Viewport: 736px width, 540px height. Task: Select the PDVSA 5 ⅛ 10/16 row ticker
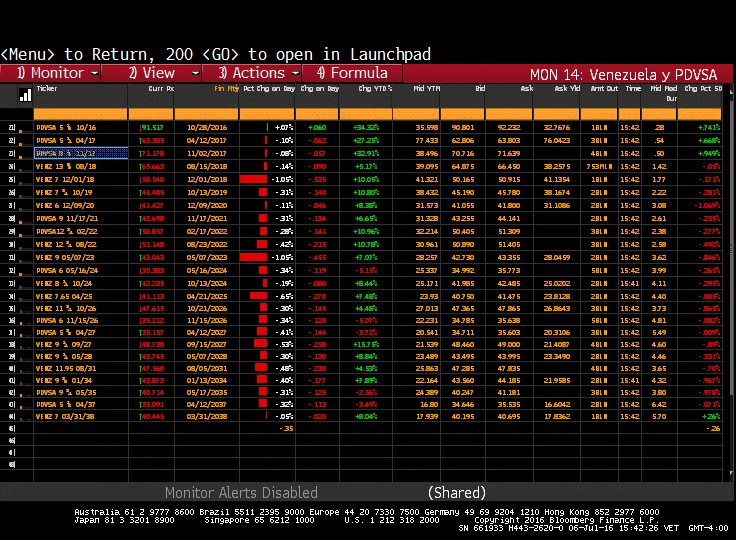pyautogui.click(x=66, y=127)
